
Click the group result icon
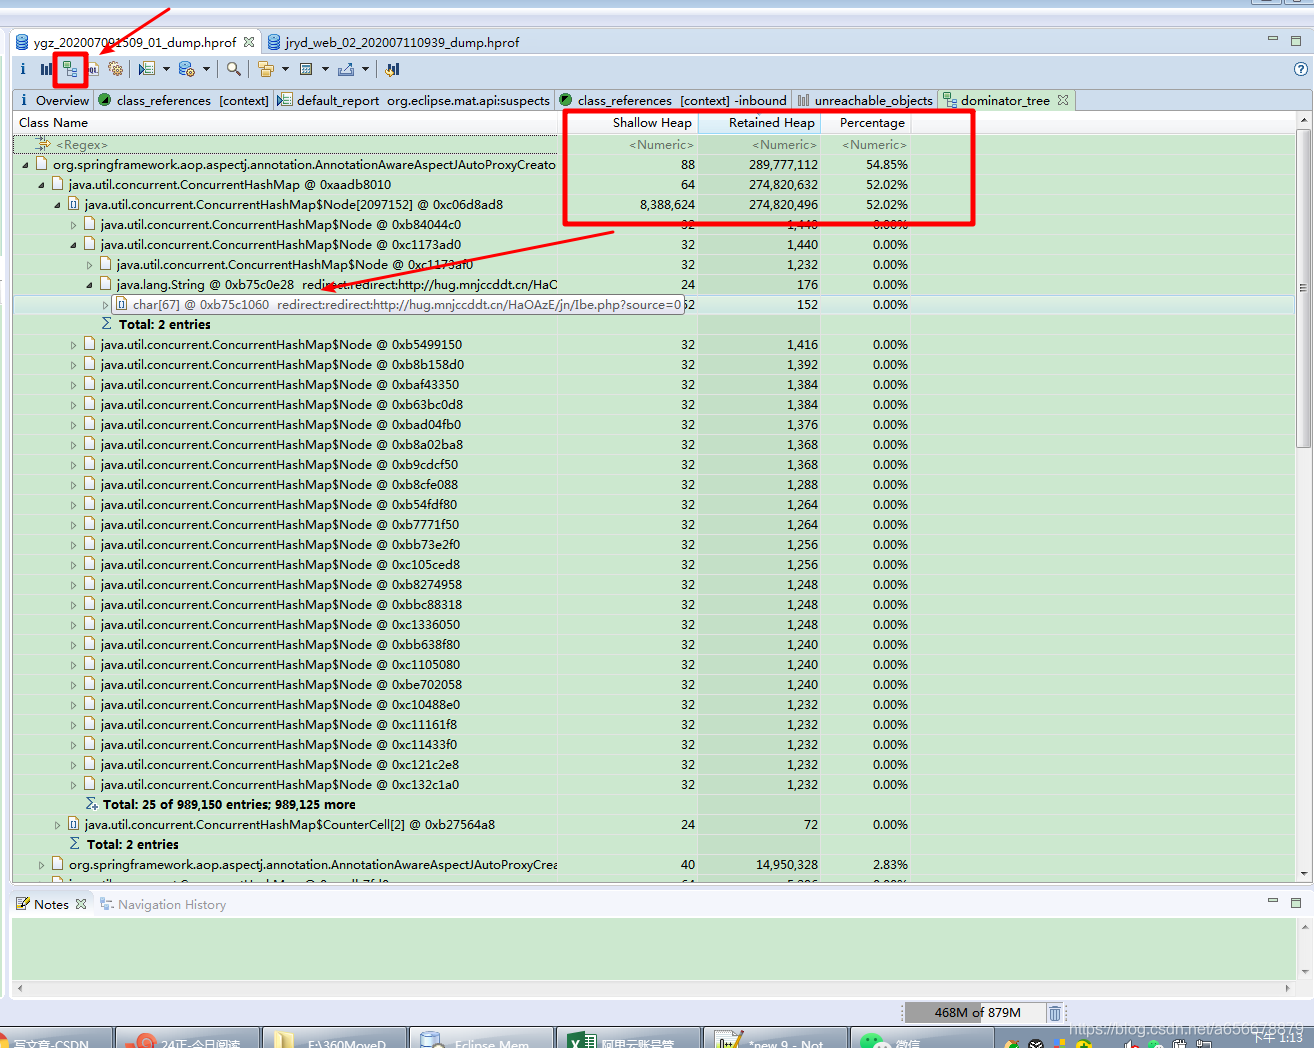(x=265, y=69)
